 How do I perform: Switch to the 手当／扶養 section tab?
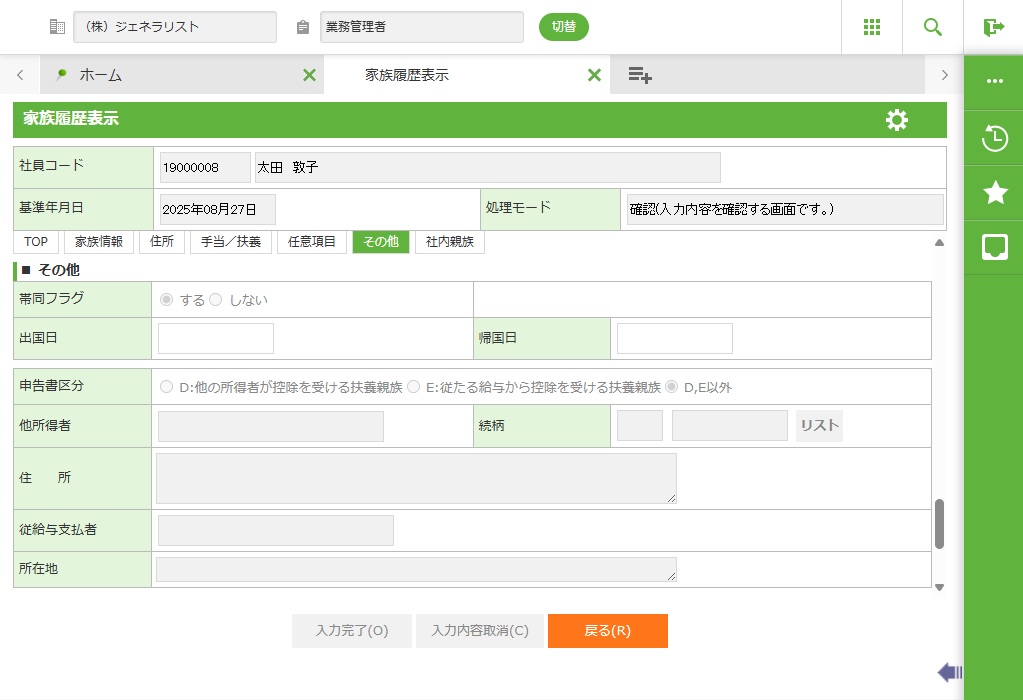[x=230, y=242]
